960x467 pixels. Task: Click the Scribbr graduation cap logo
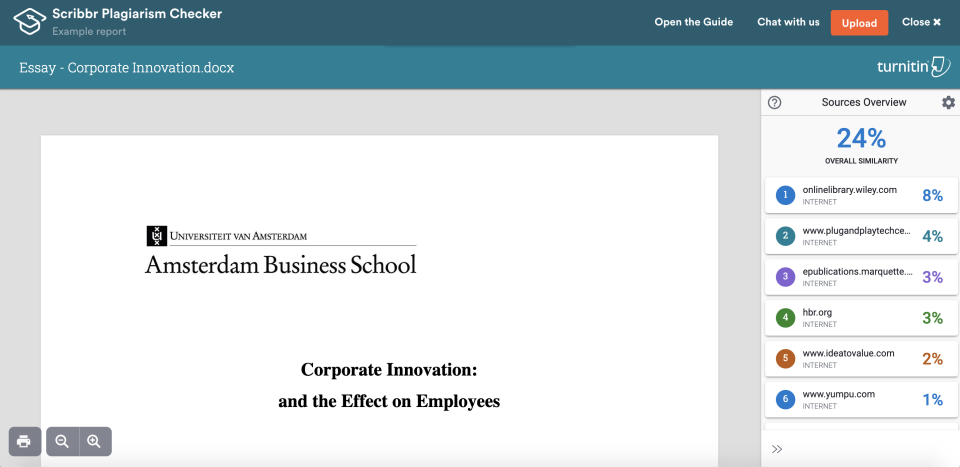[30, 21]
